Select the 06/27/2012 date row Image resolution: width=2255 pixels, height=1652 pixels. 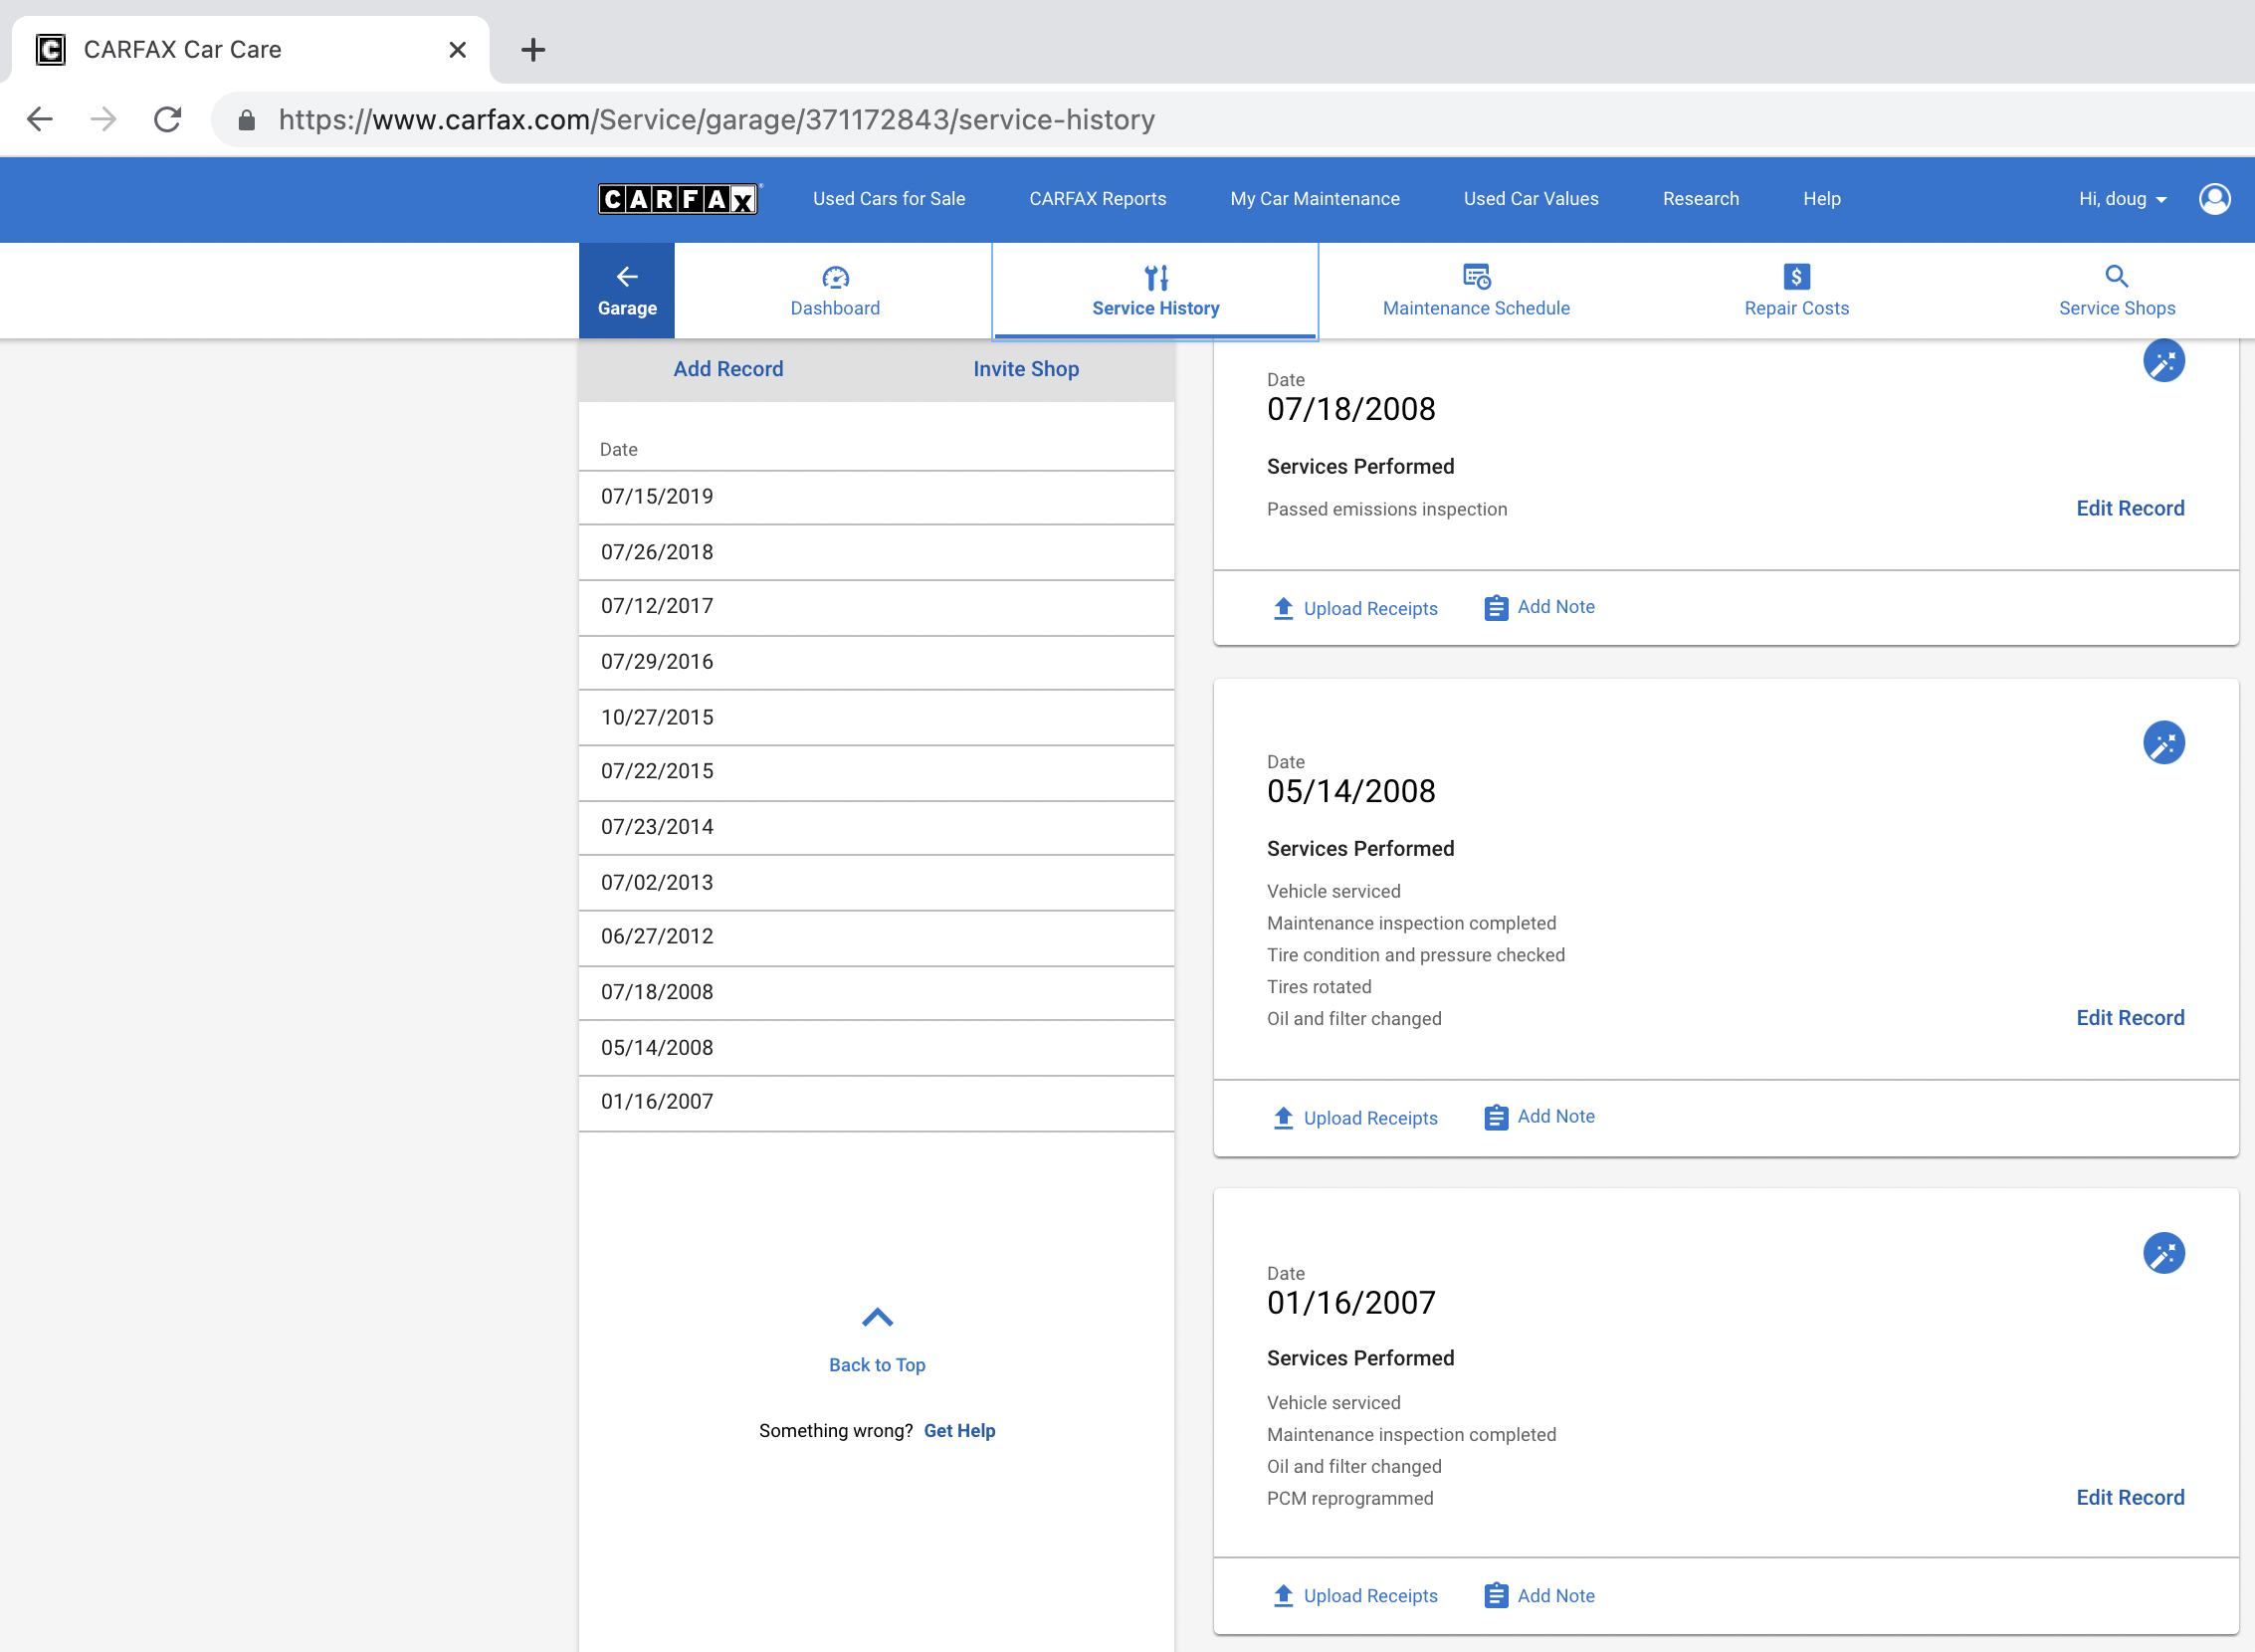pos(876,937)
